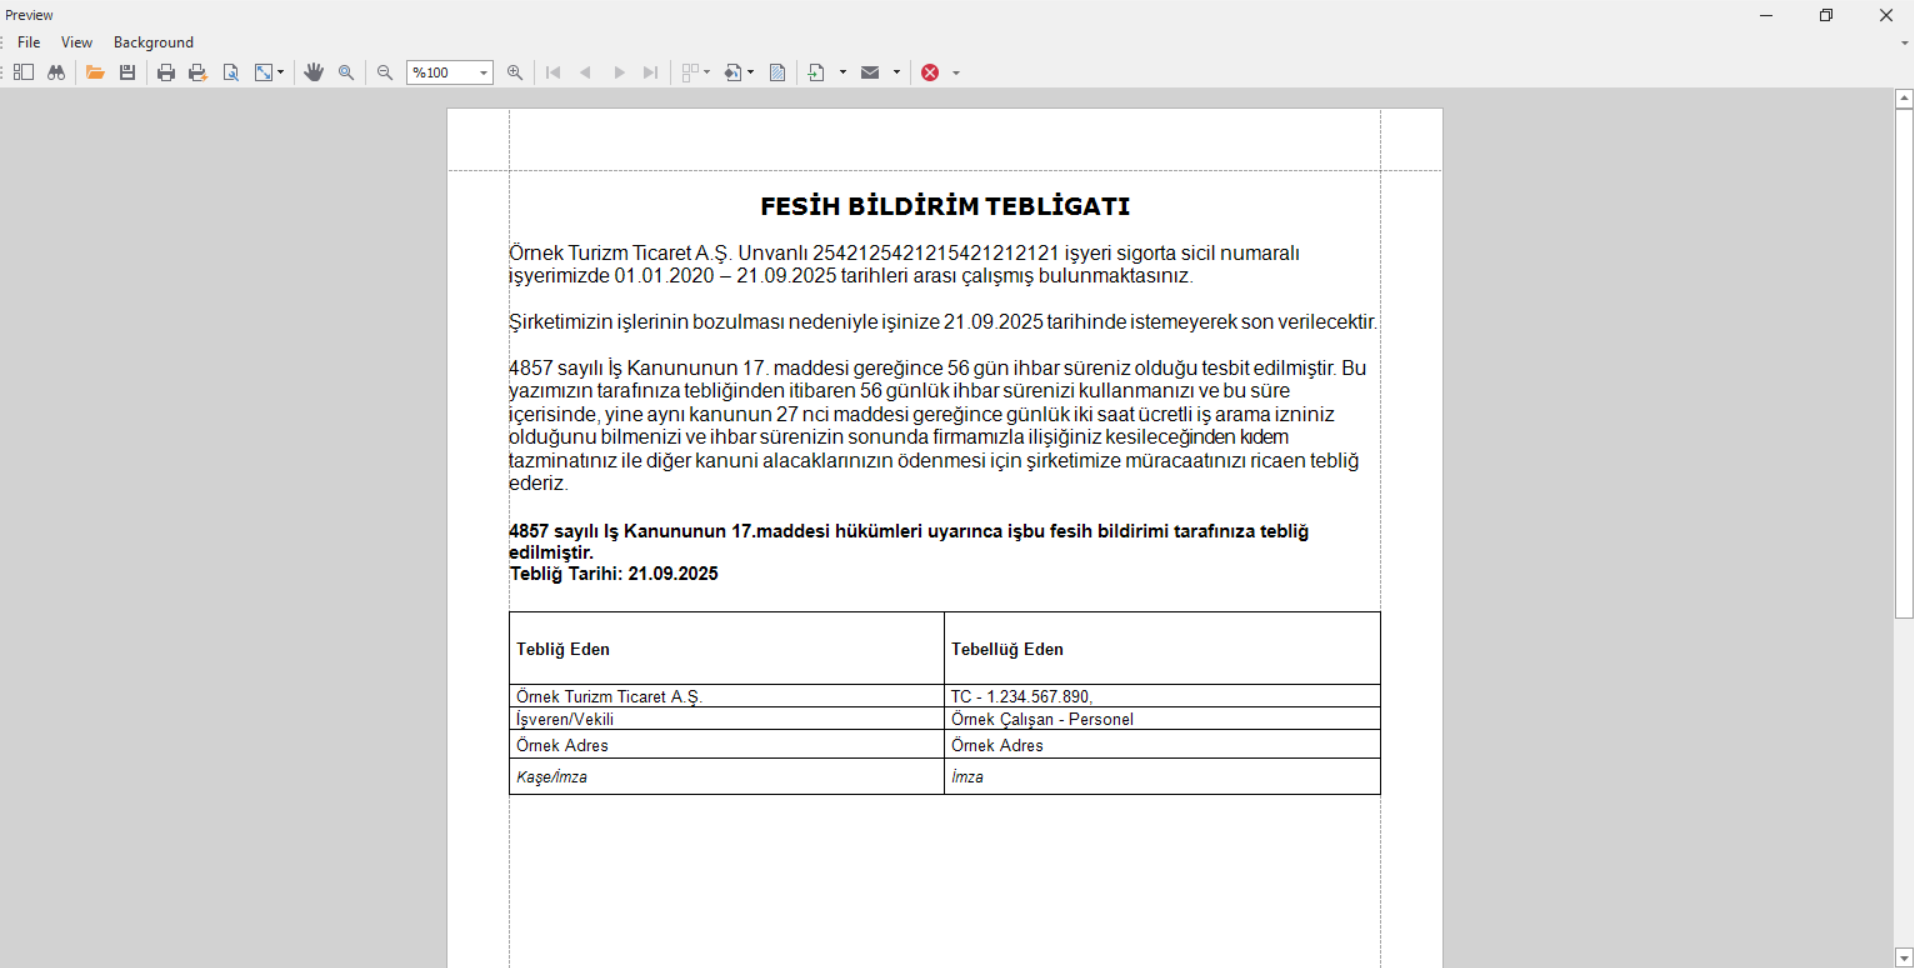
Task: Open the Background menu
Action: pyautogui.click(x=153, y=42)
